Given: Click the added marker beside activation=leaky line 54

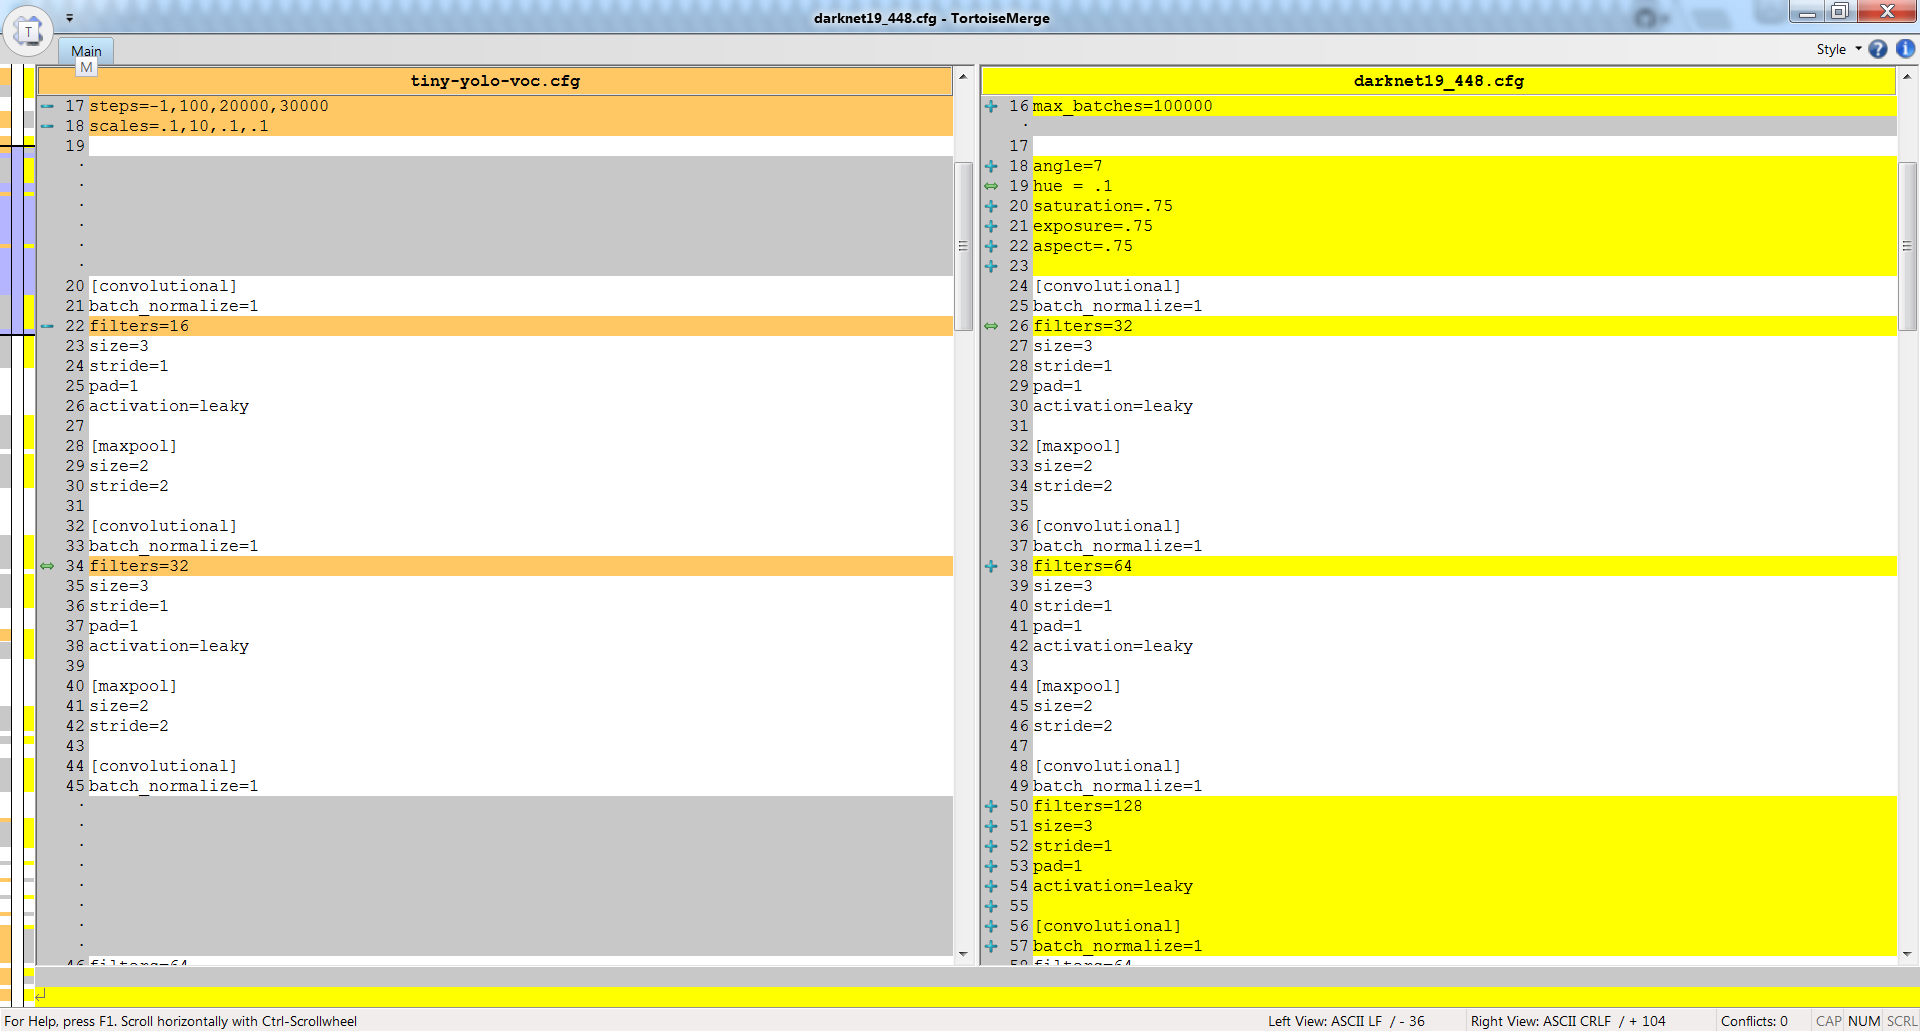Looking at the screenshot, I should (x=991, y=886).
